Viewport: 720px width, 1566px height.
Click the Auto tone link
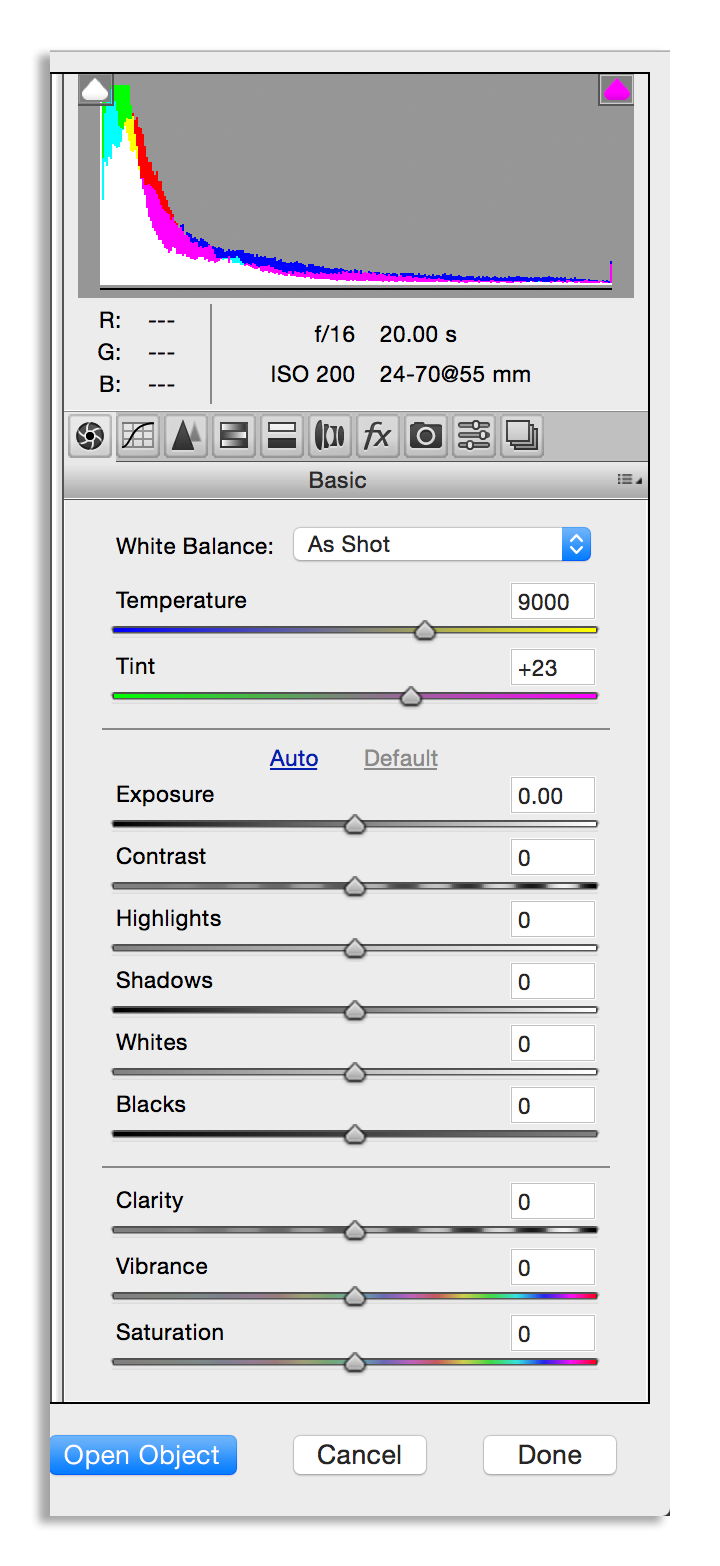pos(294,758)
